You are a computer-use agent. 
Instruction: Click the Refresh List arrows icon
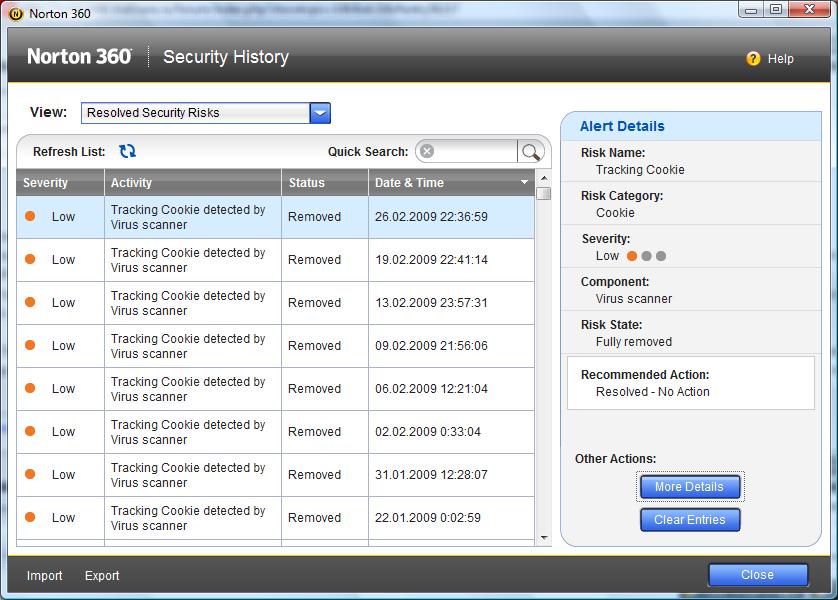[x=127, y=151]
